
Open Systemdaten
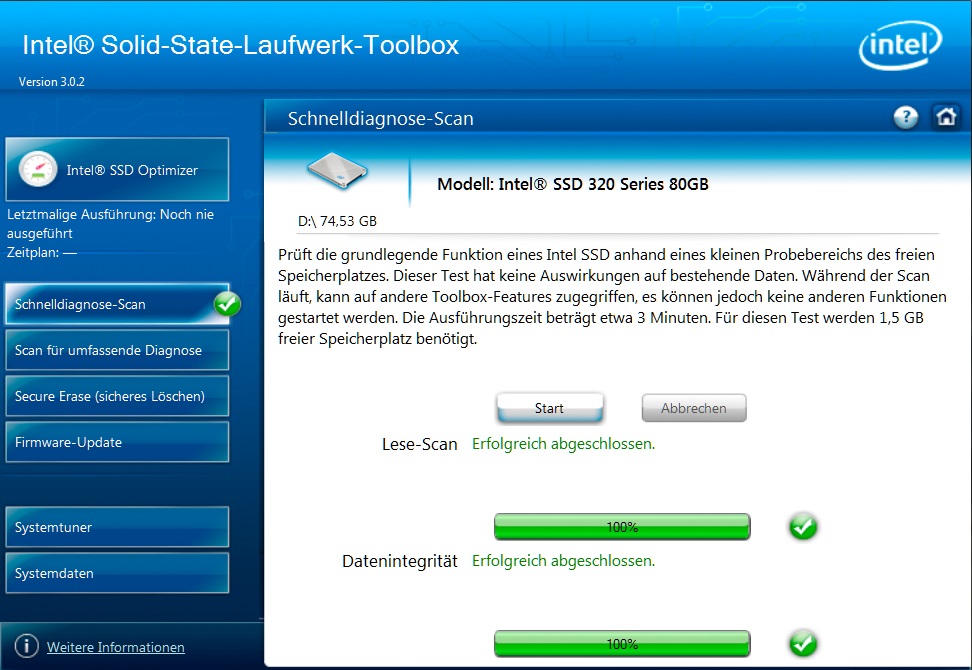(x=117, y=573)
